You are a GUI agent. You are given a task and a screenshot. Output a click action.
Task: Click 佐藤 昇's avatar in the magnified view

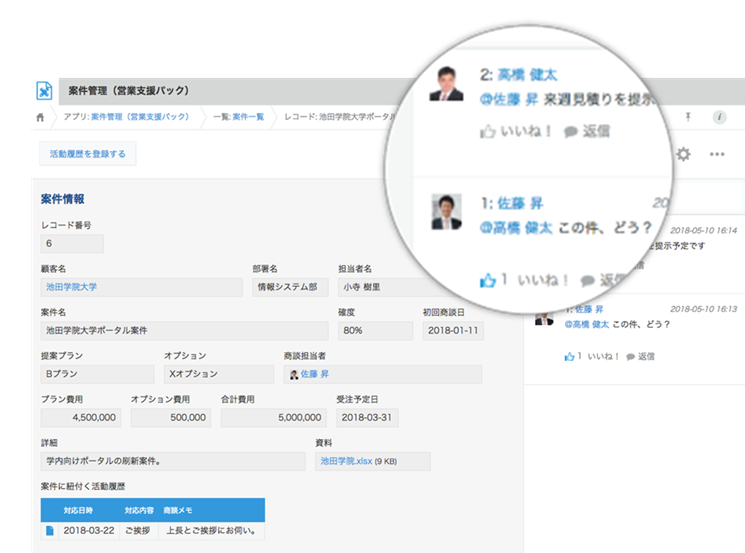447,212
